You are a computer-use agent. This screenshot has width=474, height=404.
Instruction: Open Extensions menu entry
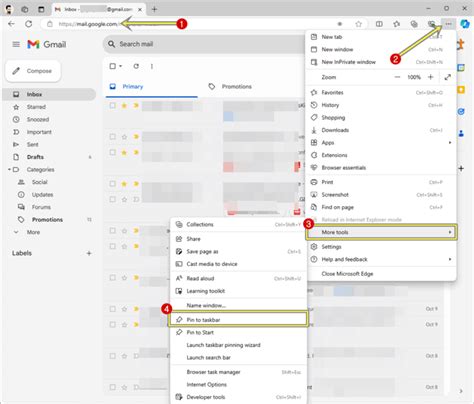coord(381,155)
